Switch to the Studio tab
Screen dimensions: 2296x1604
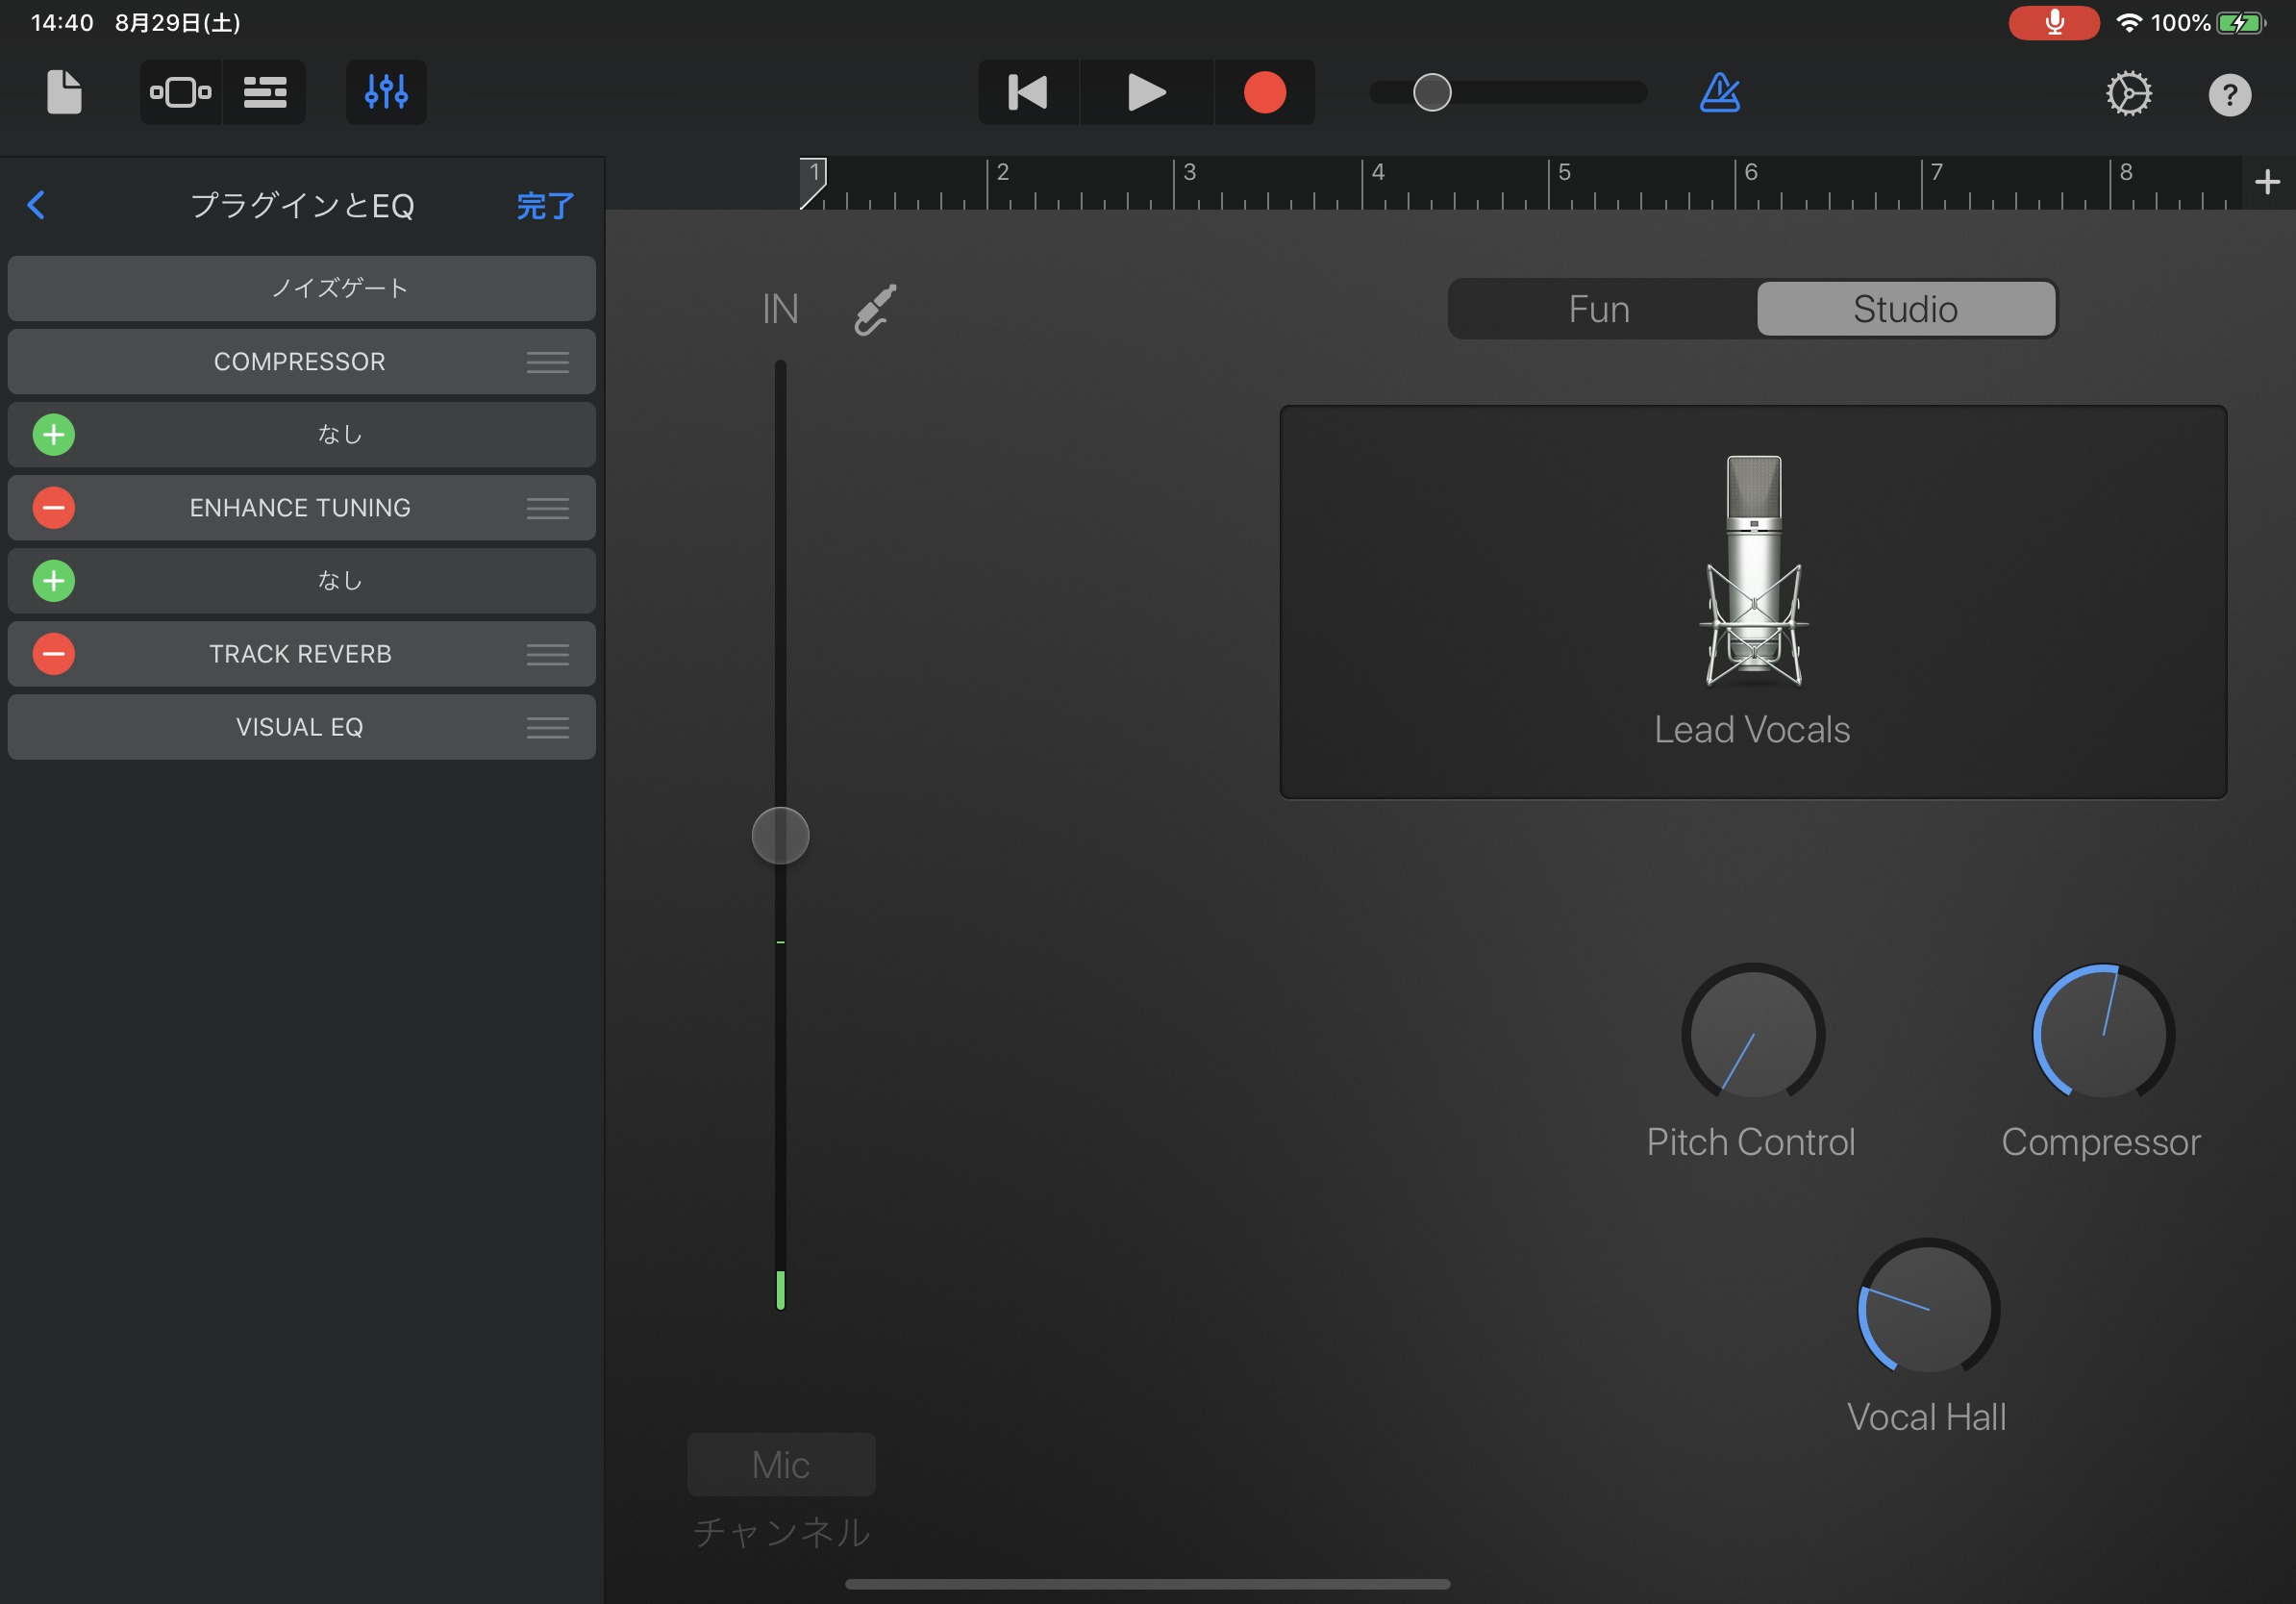[x=1906, y=309]
